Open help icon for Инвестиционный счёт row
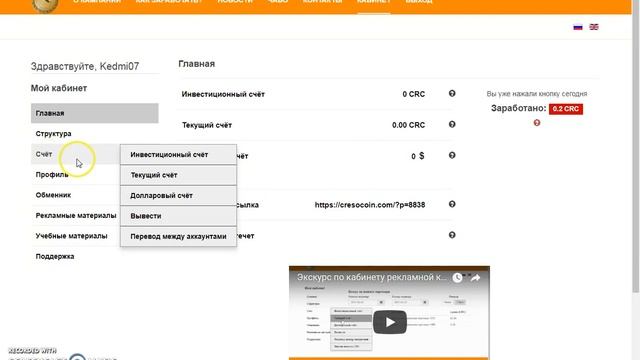Image resolution: width=640 pixels, height=360 pixels. 452,93
